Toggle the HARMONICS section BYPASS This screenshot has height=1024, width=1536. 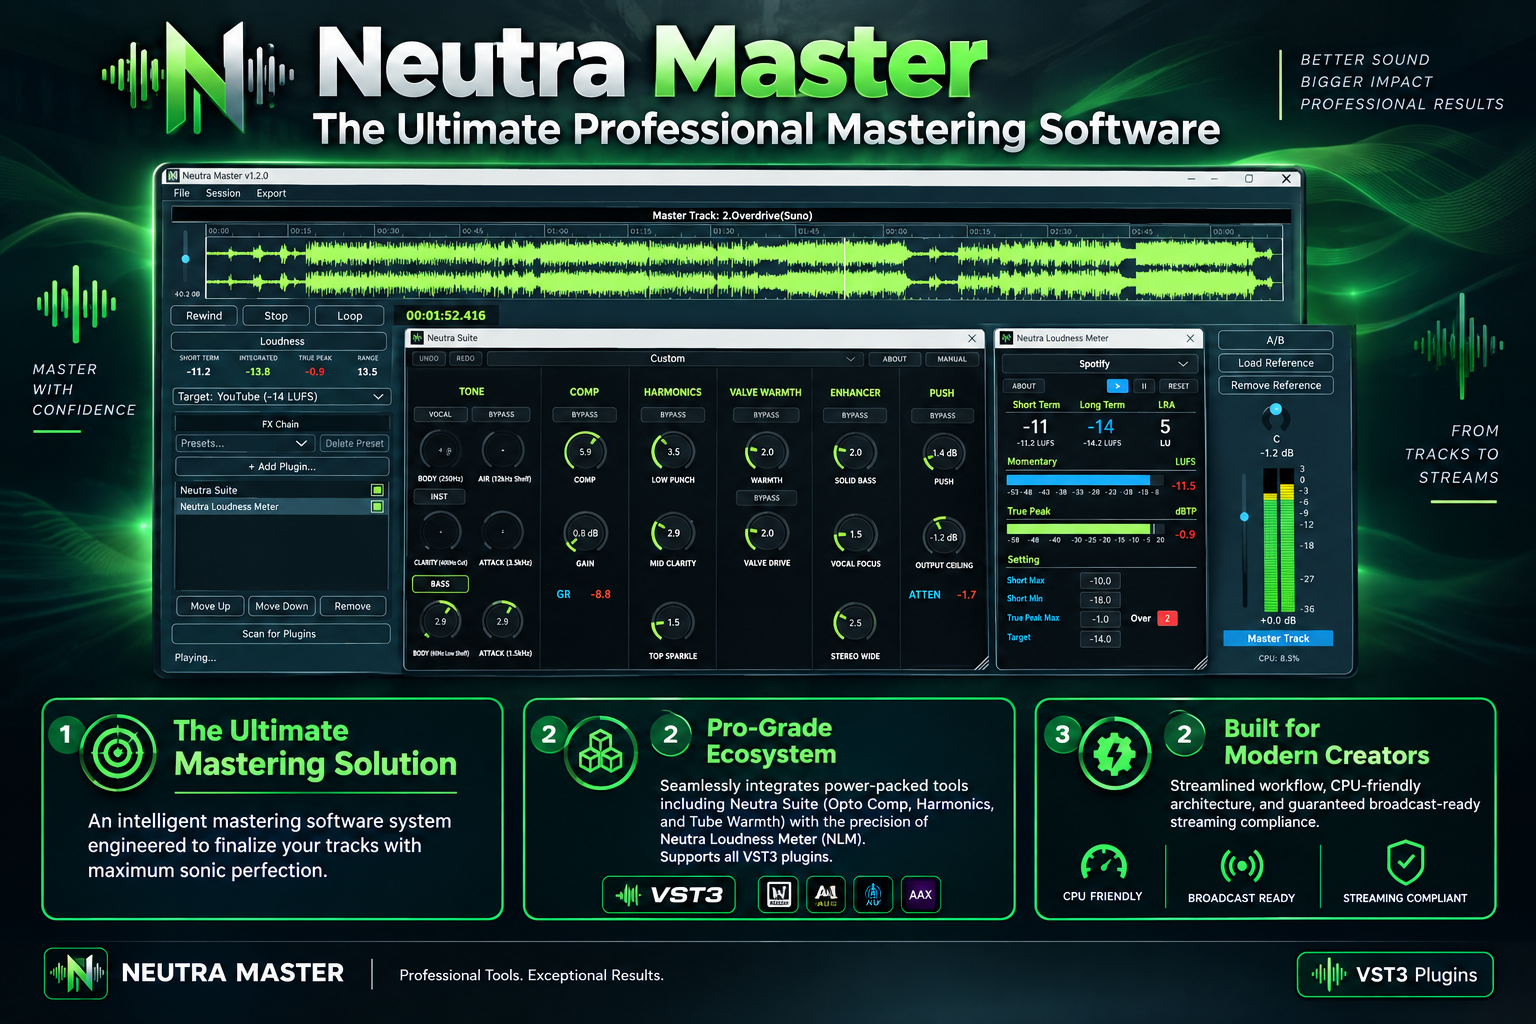(673, 414)
